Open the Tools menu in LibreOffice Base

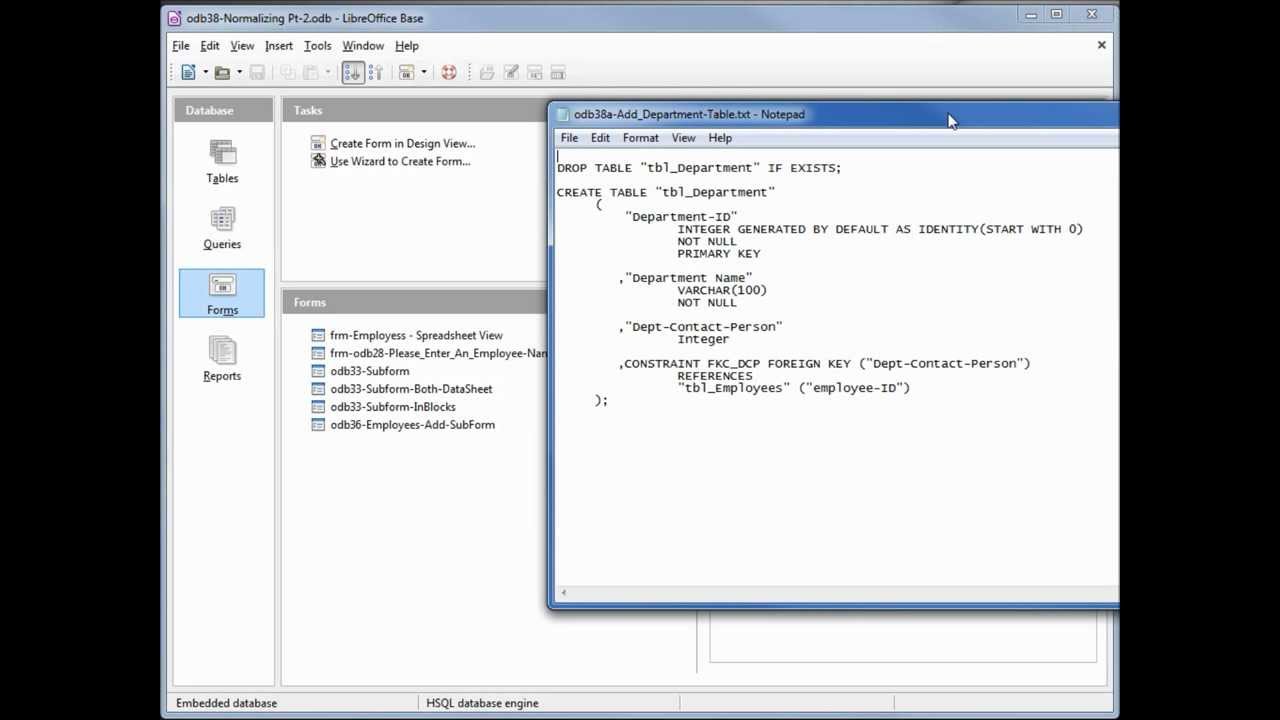click(318, 46)
